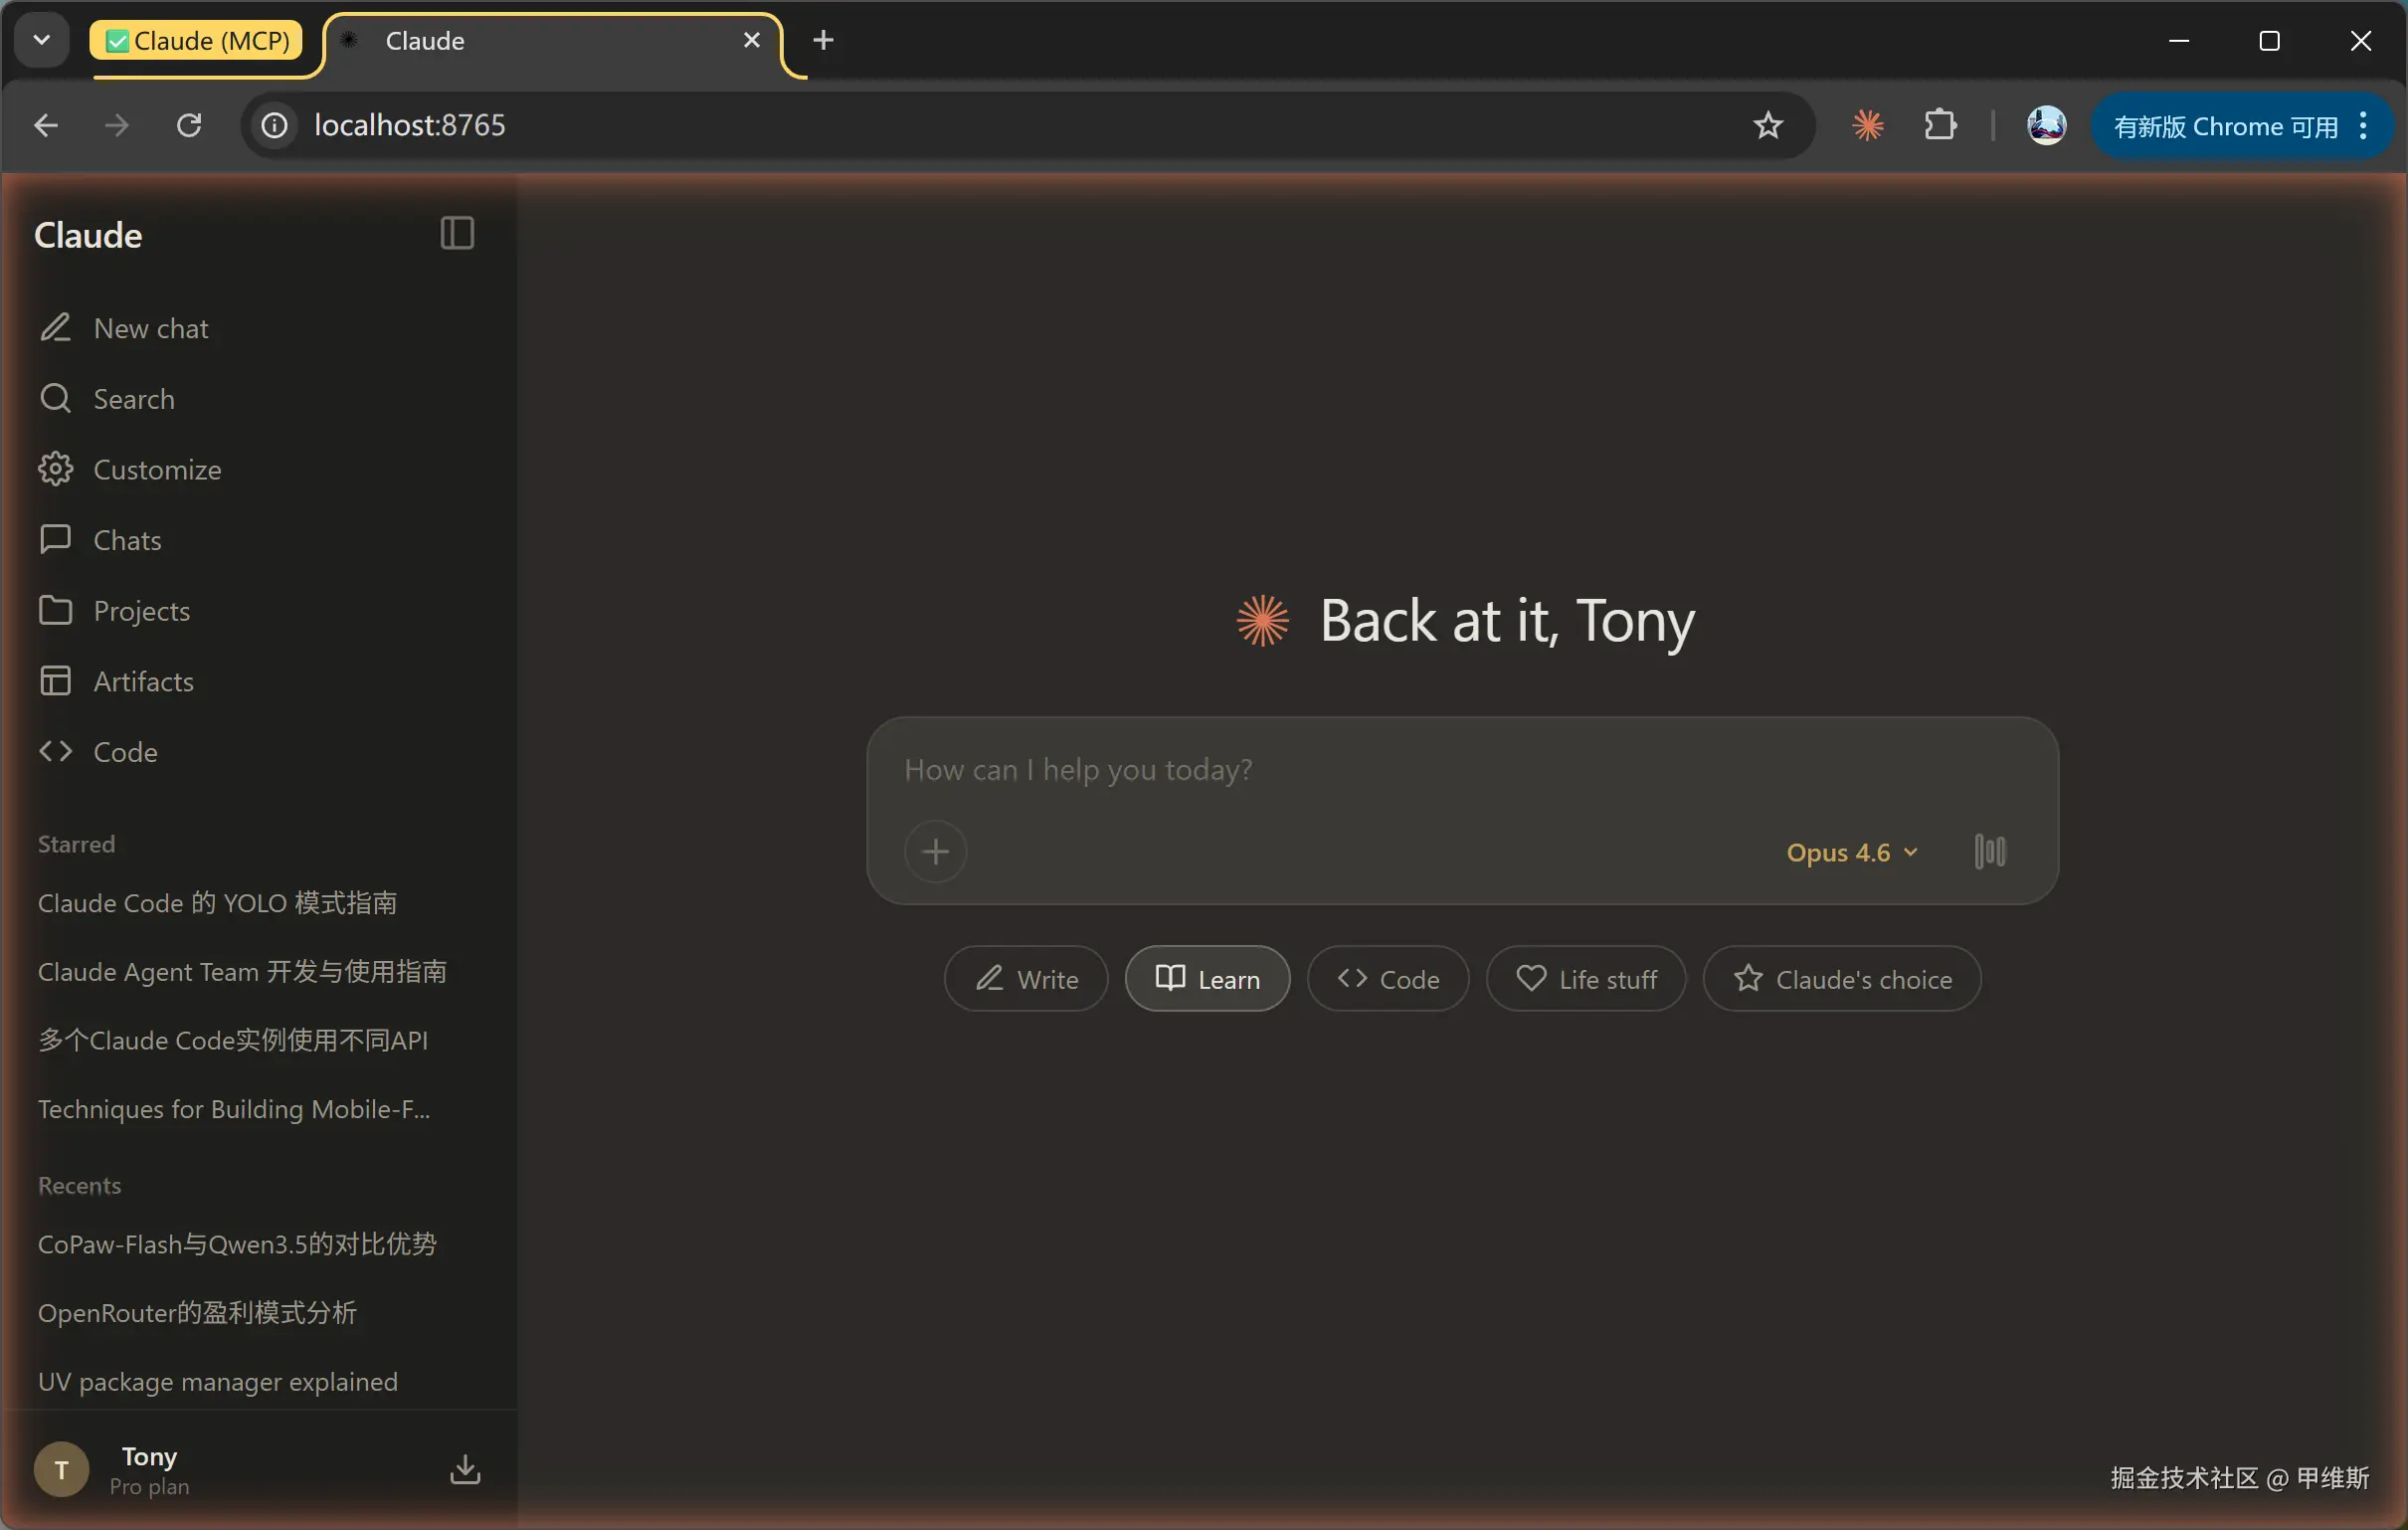Click the download apps icon beside Tony

[x=465, y=1468]
